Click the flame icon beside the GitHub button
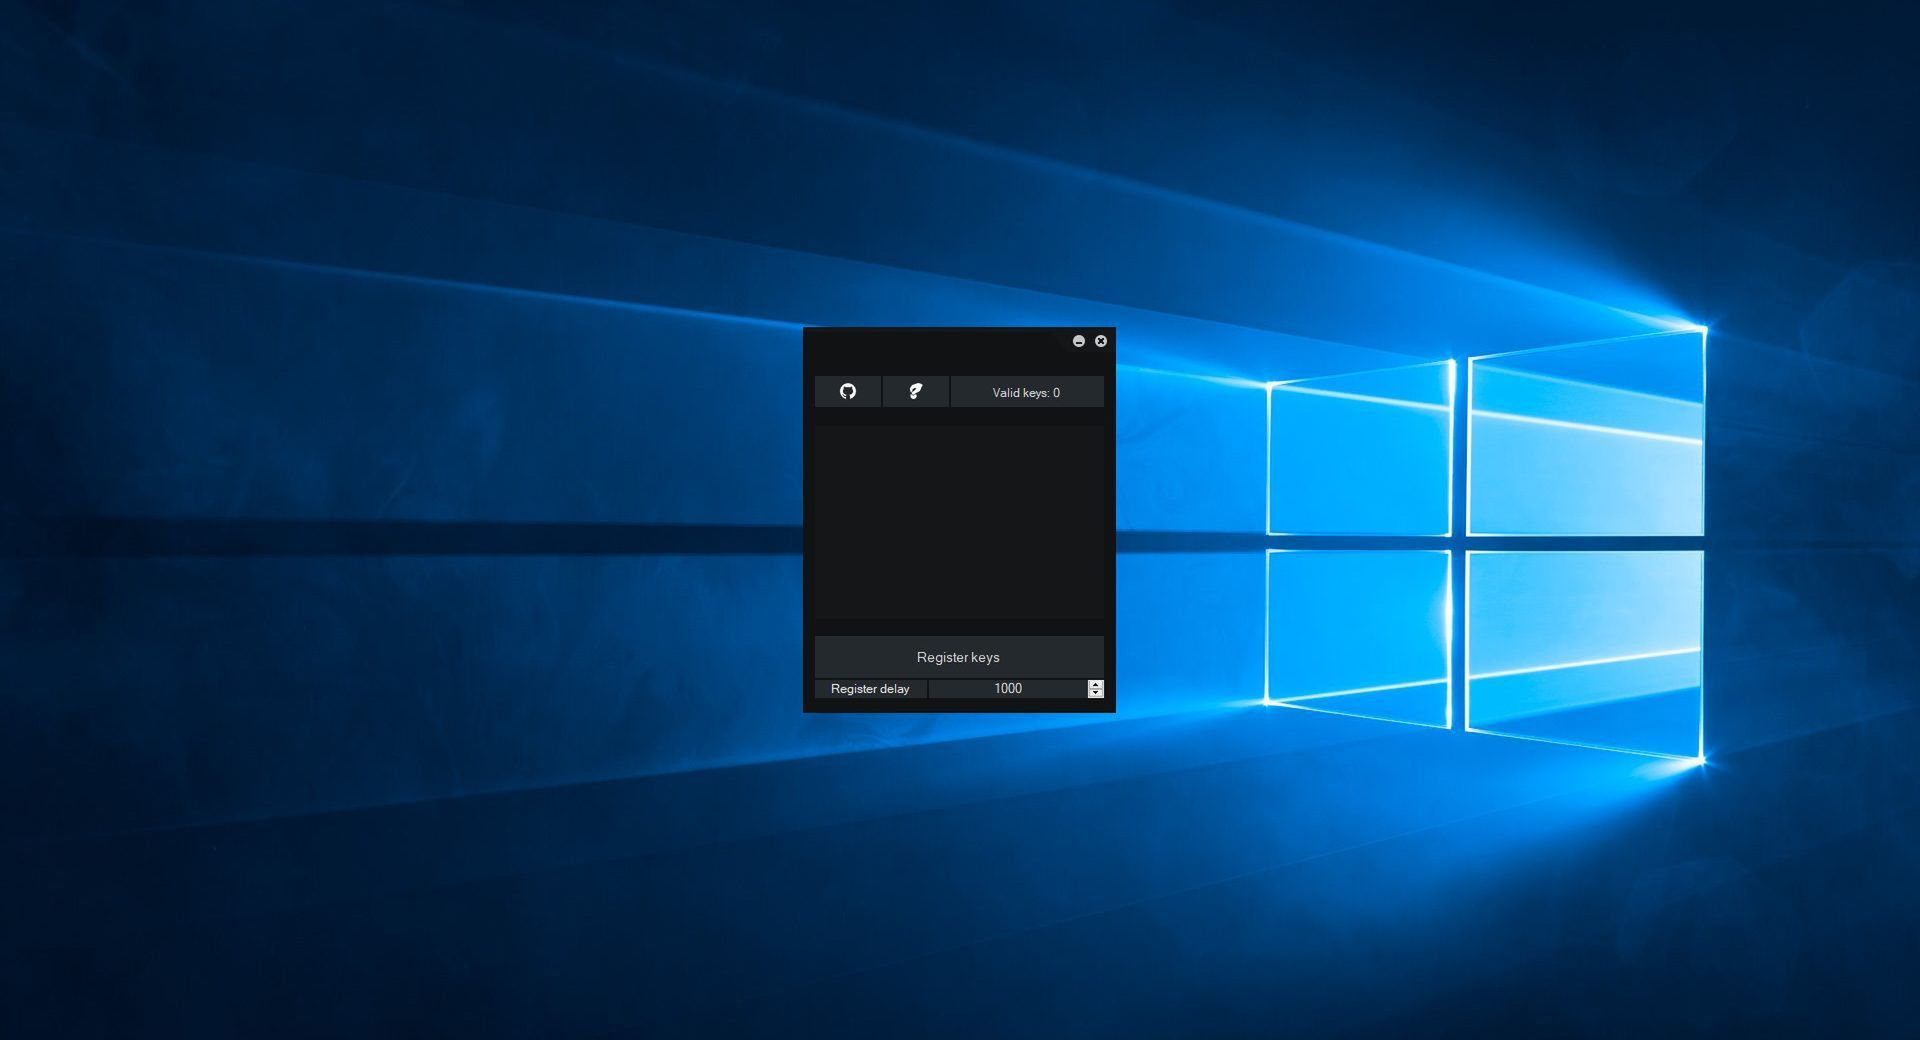Viewport: 1920px width, 1040px height. 916,392
